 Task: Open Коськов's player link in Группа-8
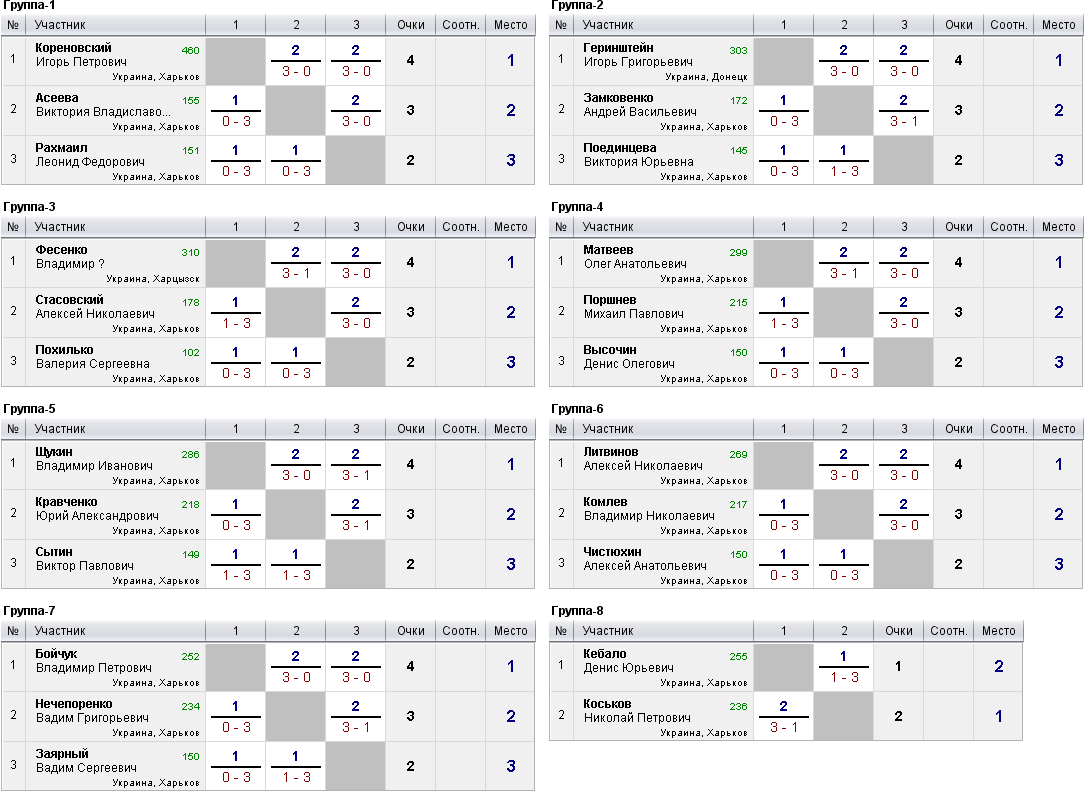click(607, 704)
